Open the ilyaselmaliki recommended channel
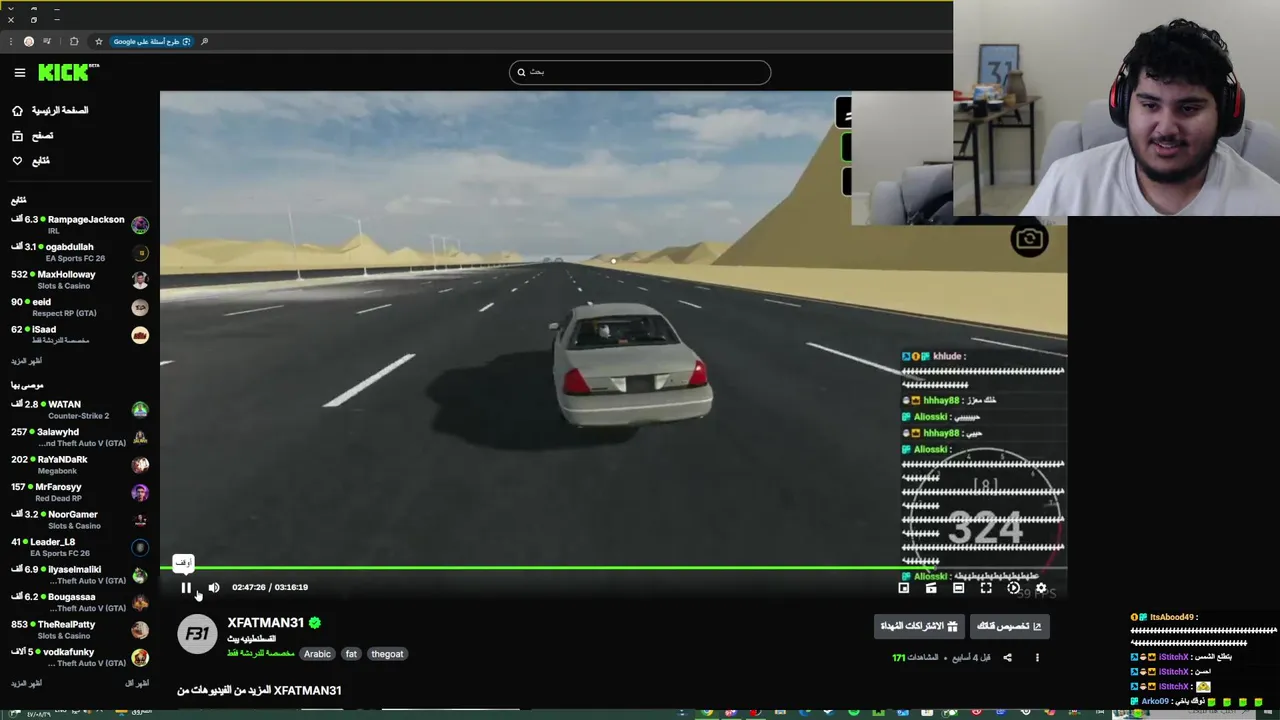The width and height of the screenshot is (1280, 720). pyautogui.click(x=80, y=575)
